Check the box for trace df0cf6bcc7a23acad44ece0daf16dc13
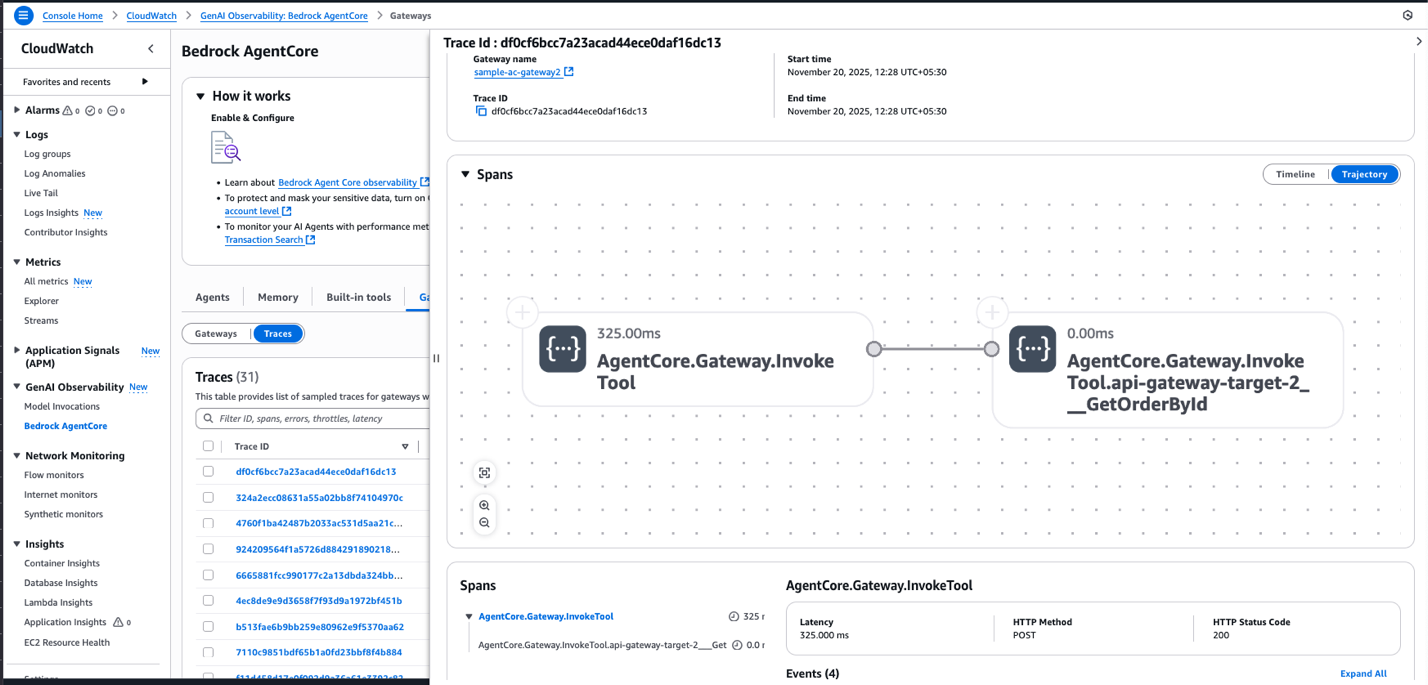 [x=208, y=472]
